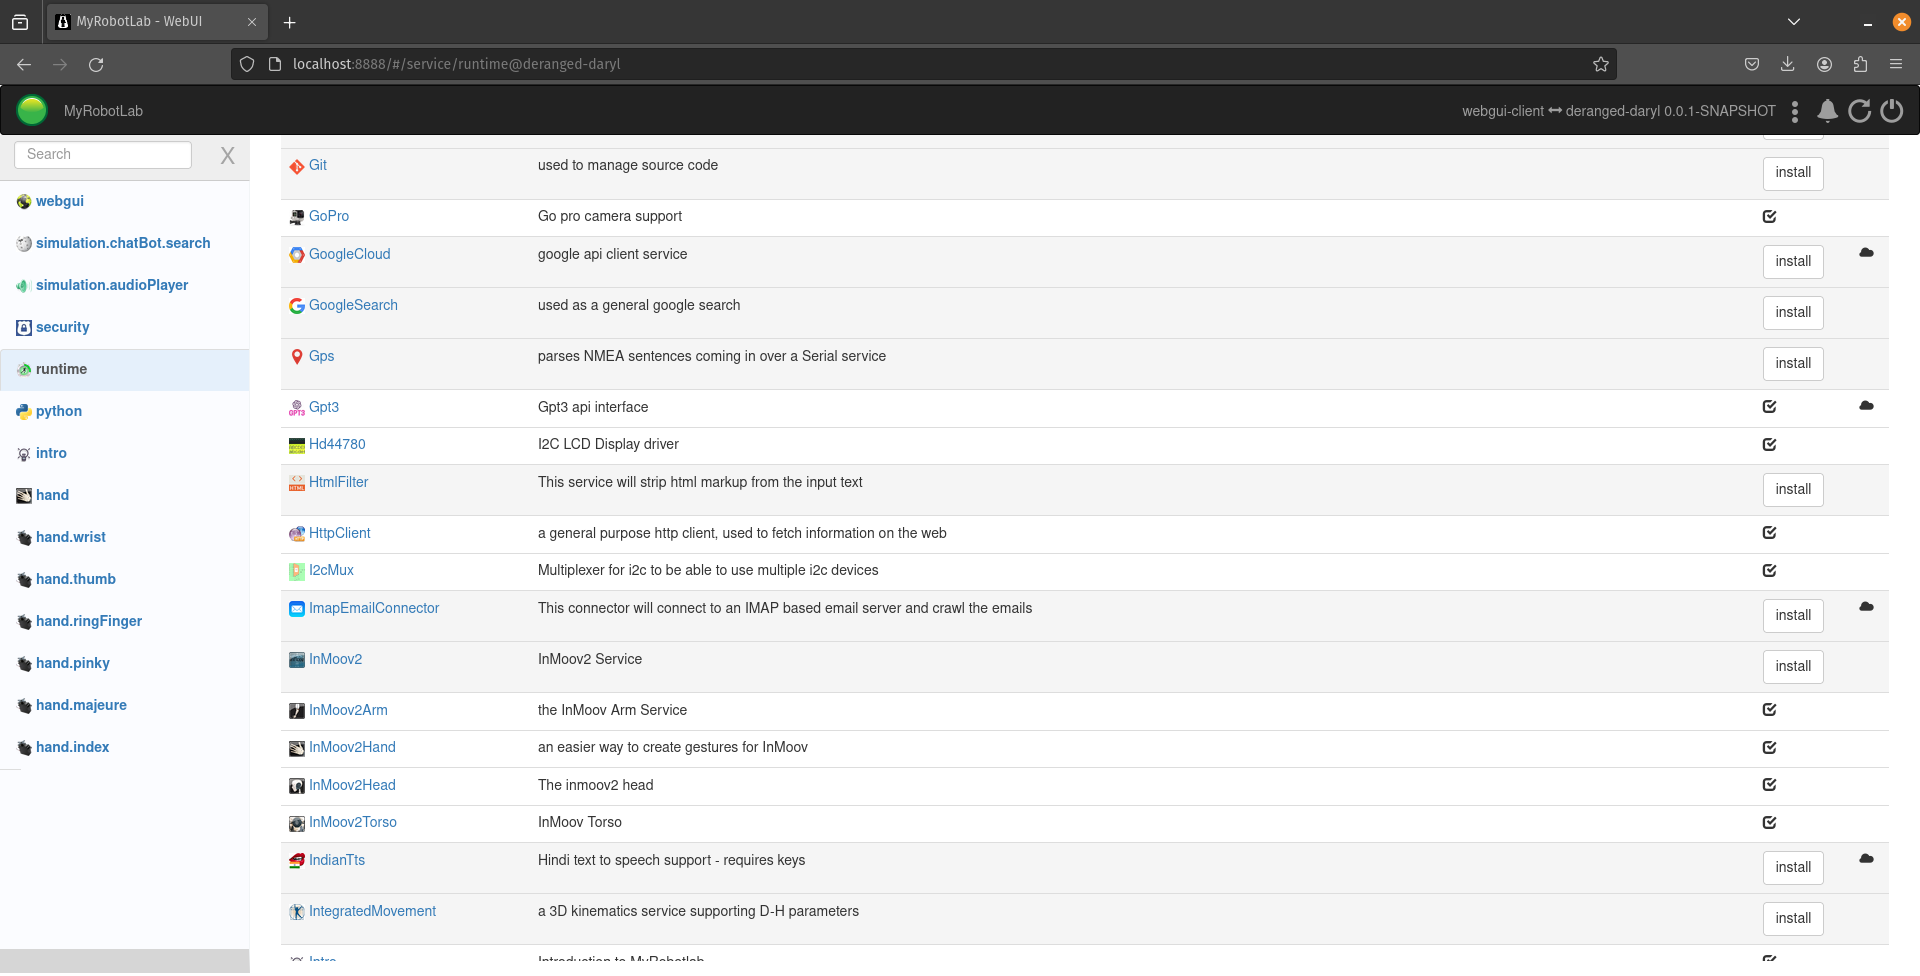The image size is (1920, 976).
Task: Install the Git service
Action: [x=1793, y=173]
